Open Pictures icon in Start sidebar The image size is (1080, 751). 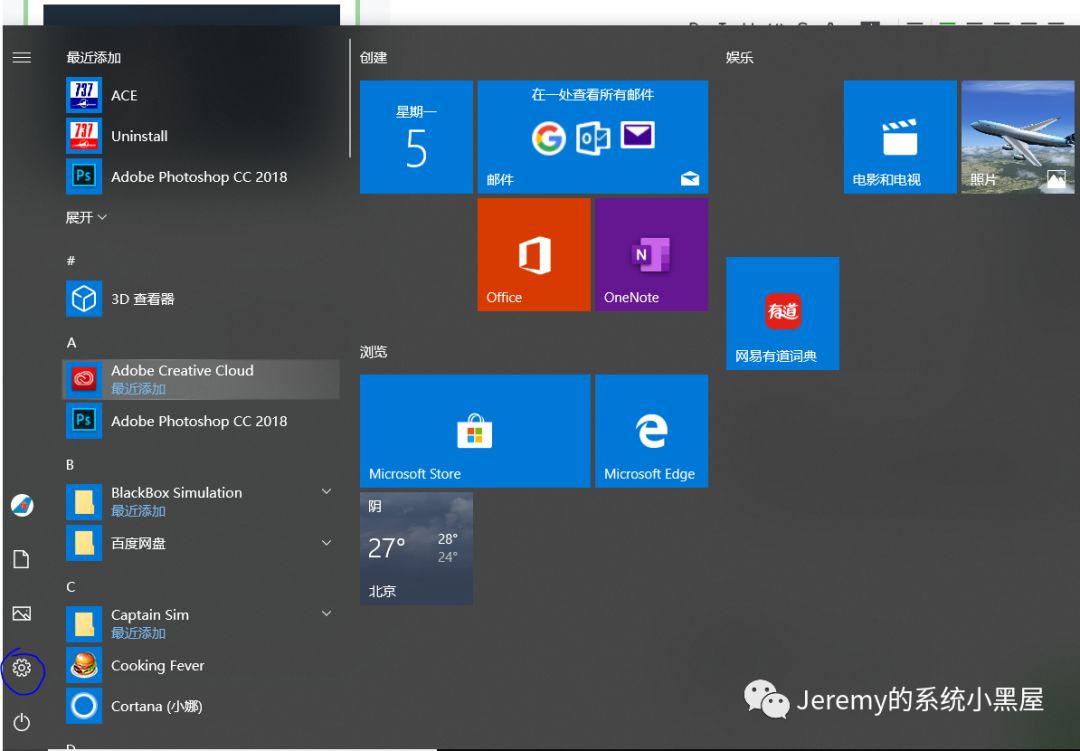[21, 613]
